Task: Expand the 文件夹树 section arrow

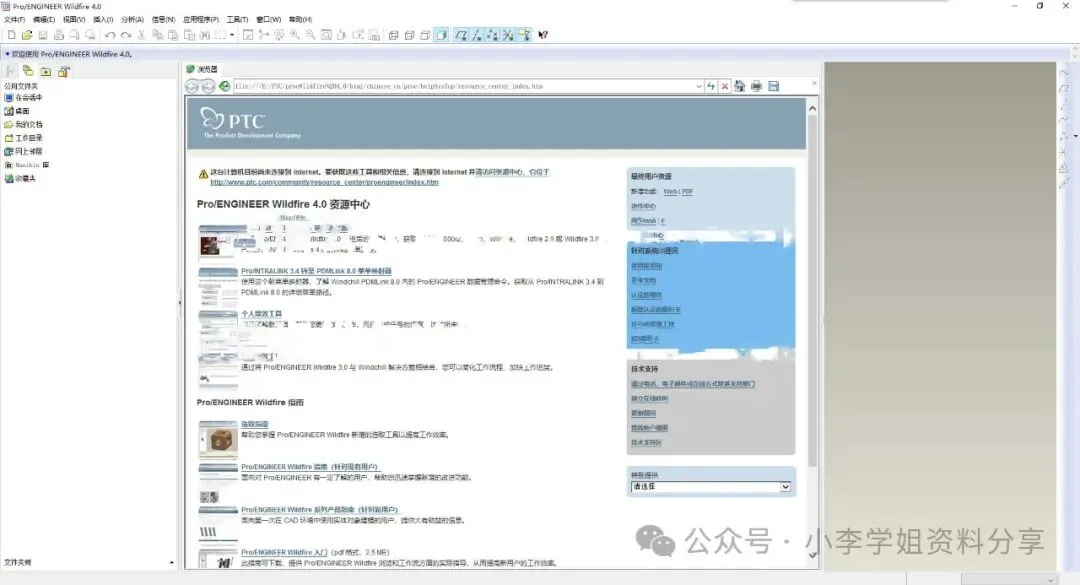Action: tap(172, 562)
